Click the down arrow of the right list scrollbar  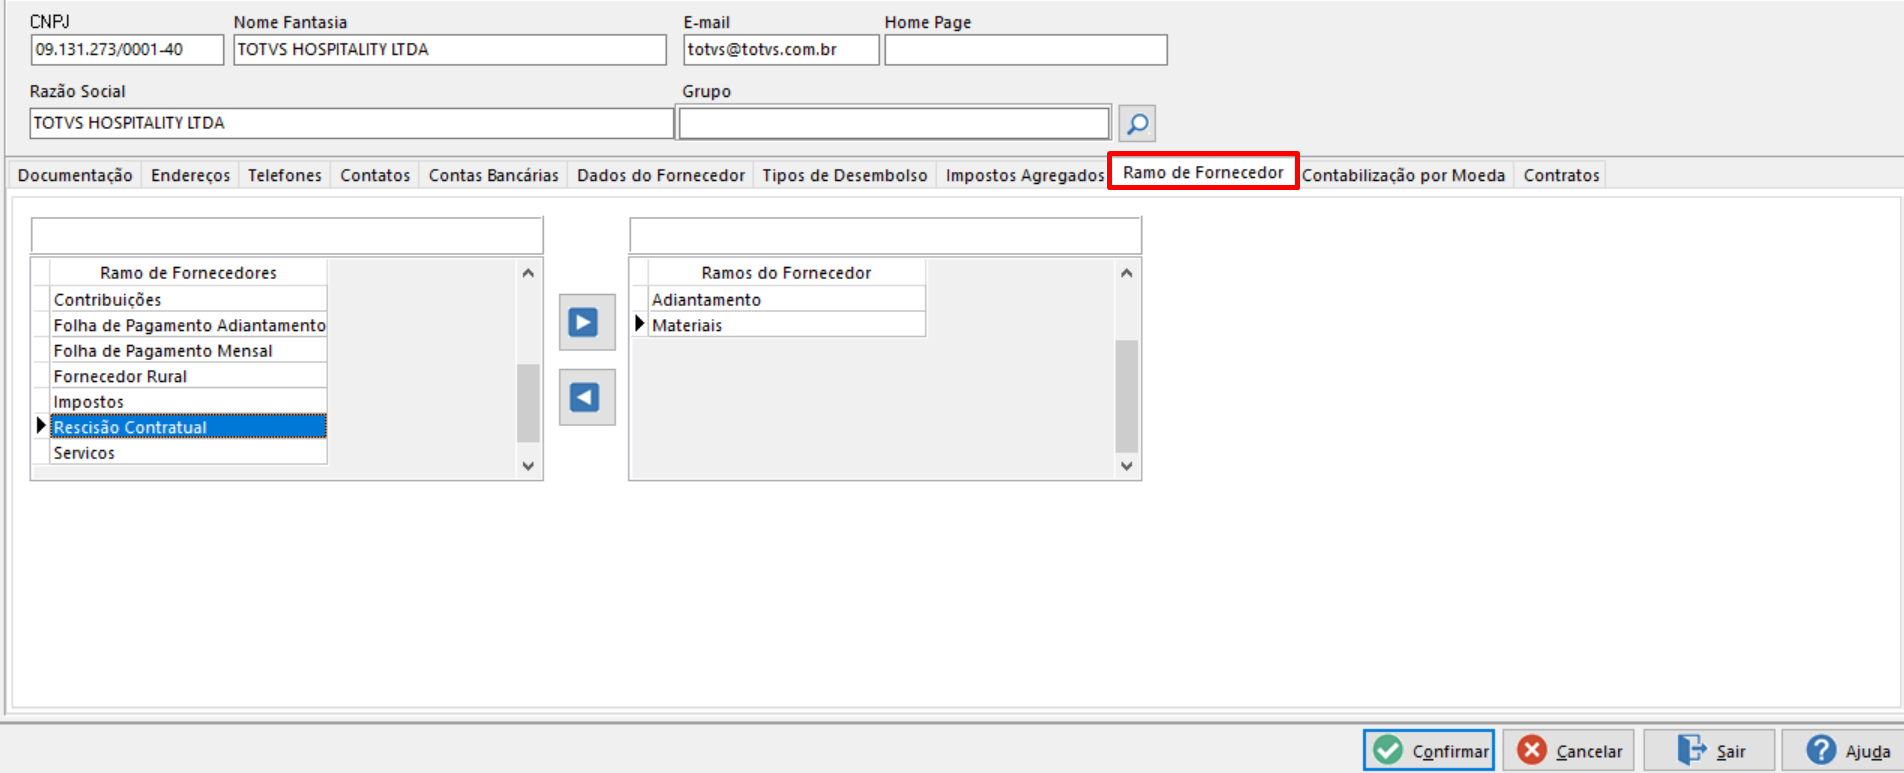[1126, 466]
